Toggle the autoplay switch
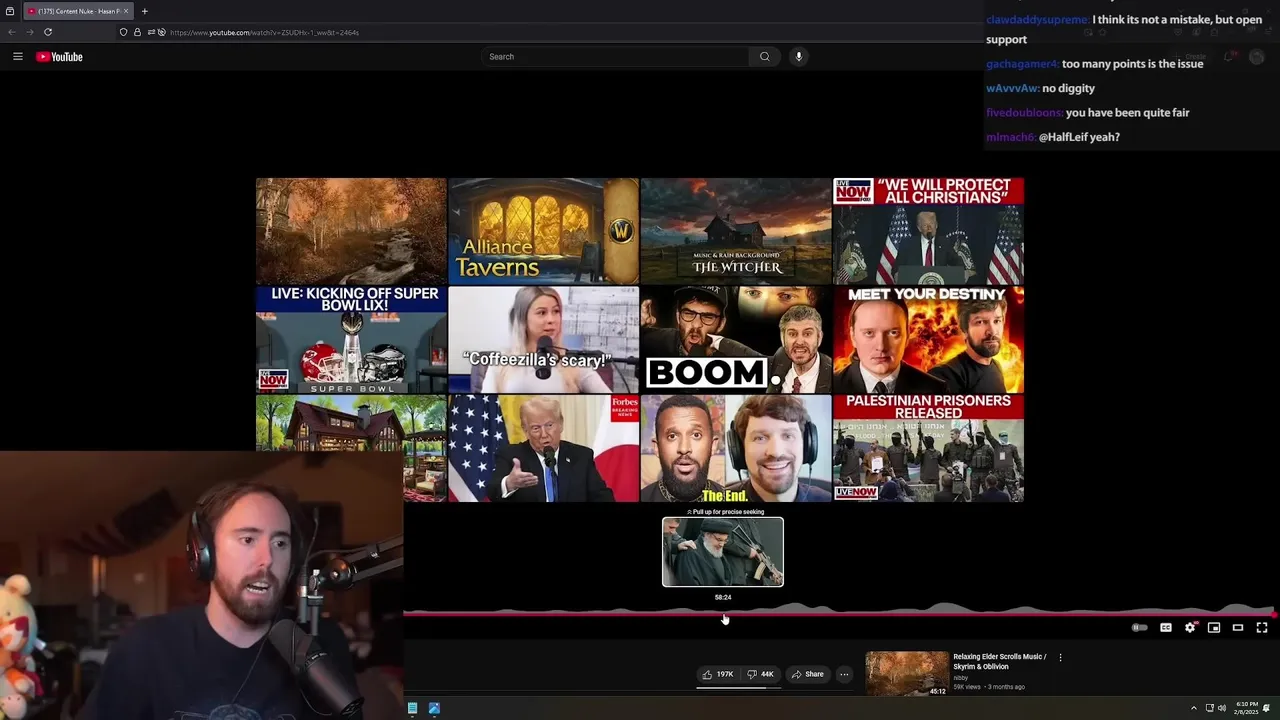 [x=1139, y=628]
